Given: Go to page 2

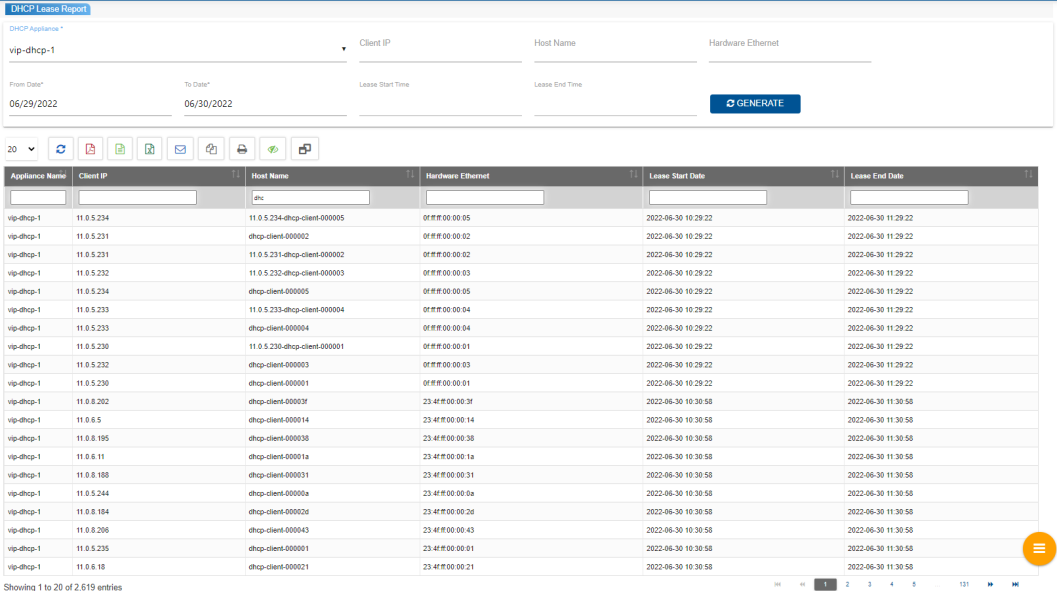Looking at the screenshot, I should [847, 584].
